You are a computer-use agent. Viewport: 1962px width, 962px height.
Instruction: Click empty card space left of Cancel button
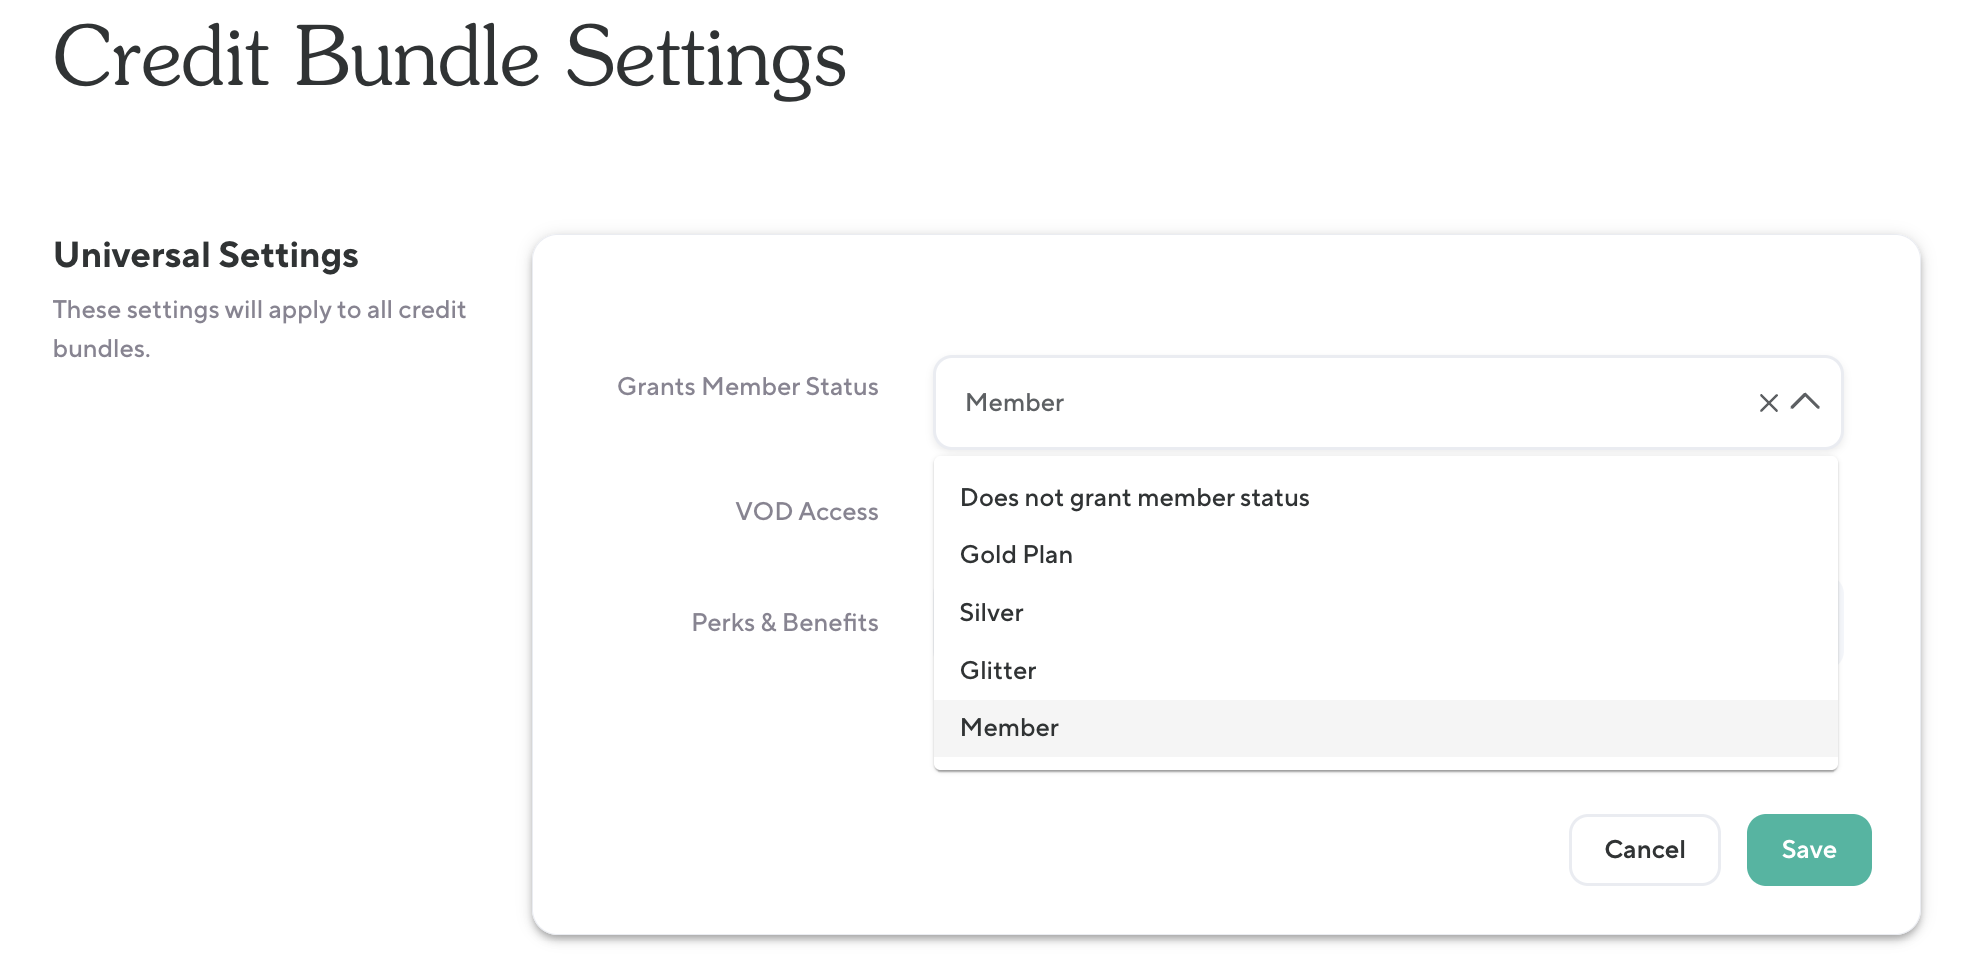click(x=1200, y=850)
